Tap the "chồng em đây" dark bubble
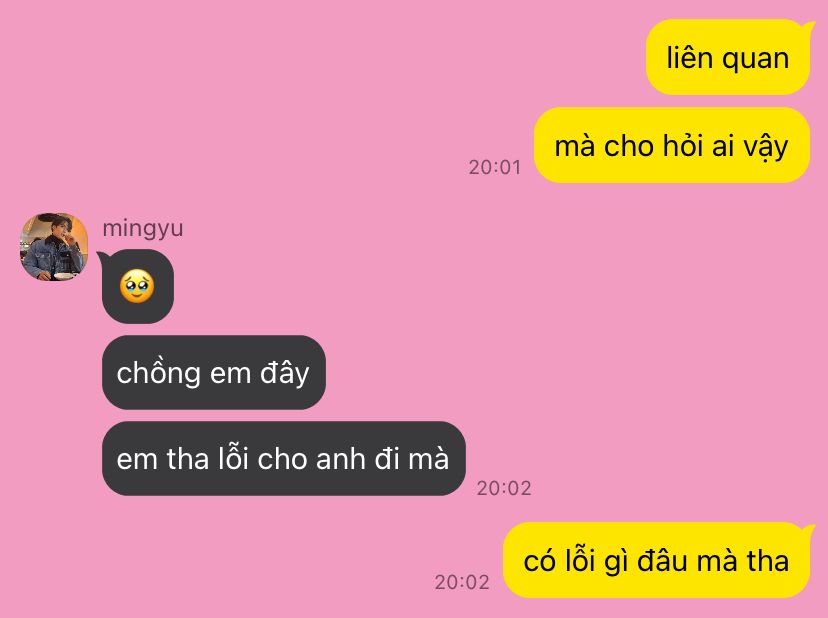Viewport: 828px width, 618px height. [213, 372]
